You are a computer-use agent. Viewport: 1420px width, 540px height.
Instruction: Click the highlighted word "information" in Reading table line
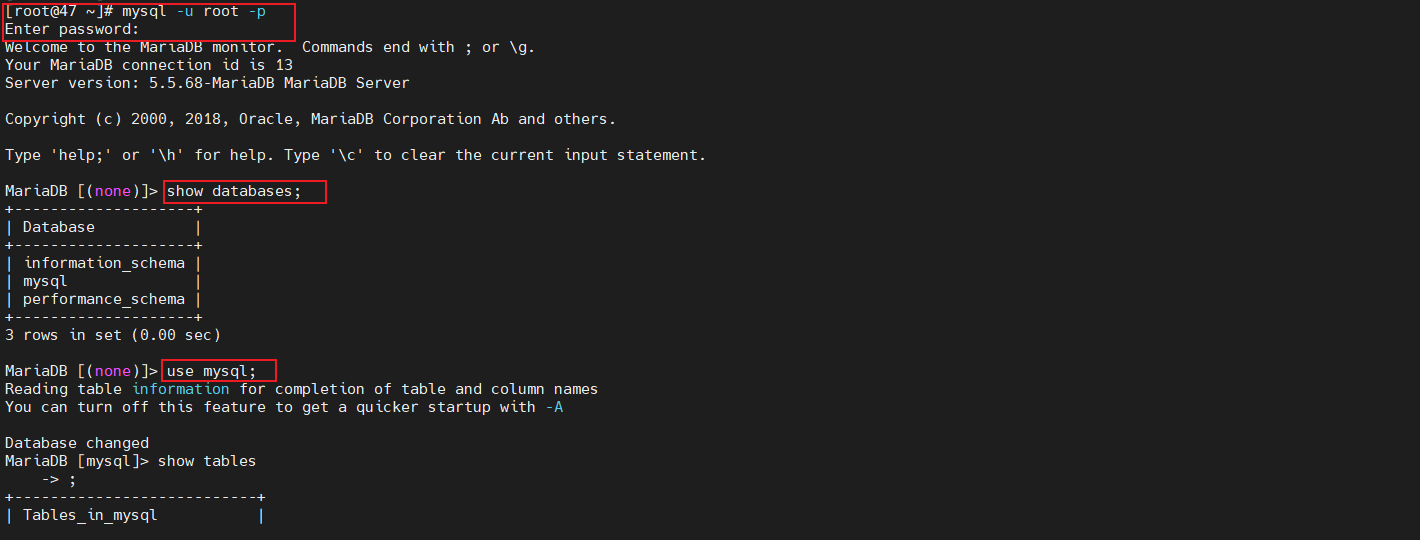(181, 389)
